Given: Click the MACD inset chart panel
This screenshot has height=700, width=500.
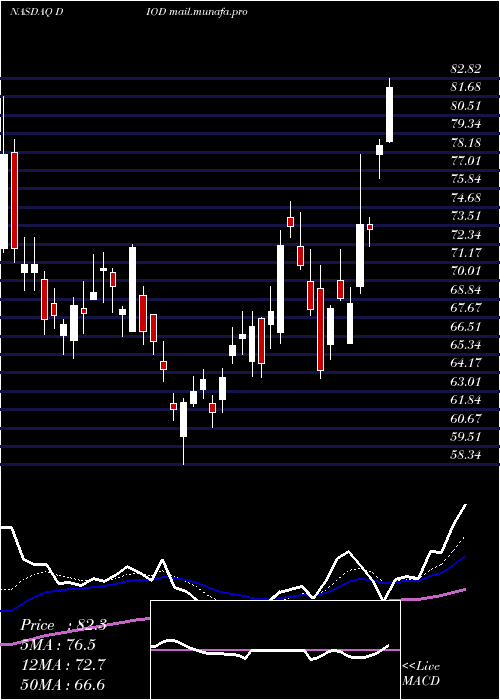Looking at the screenshot, I should click(x=275, y=650).
